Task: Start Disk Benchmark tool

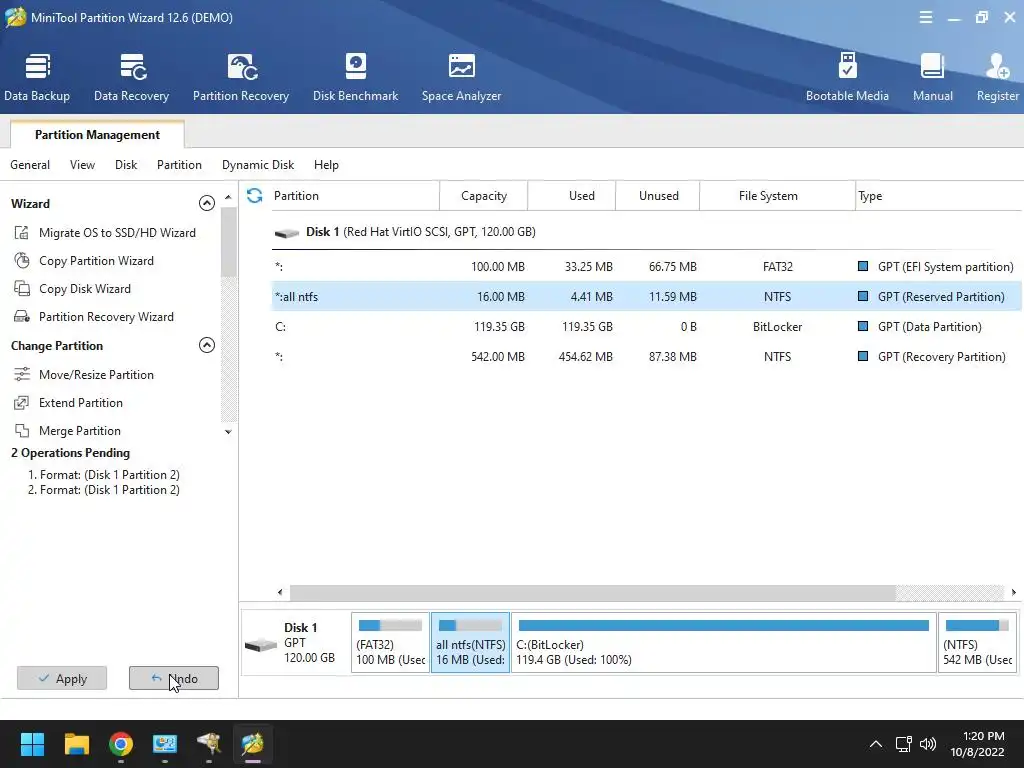Action: coord(355,78)
